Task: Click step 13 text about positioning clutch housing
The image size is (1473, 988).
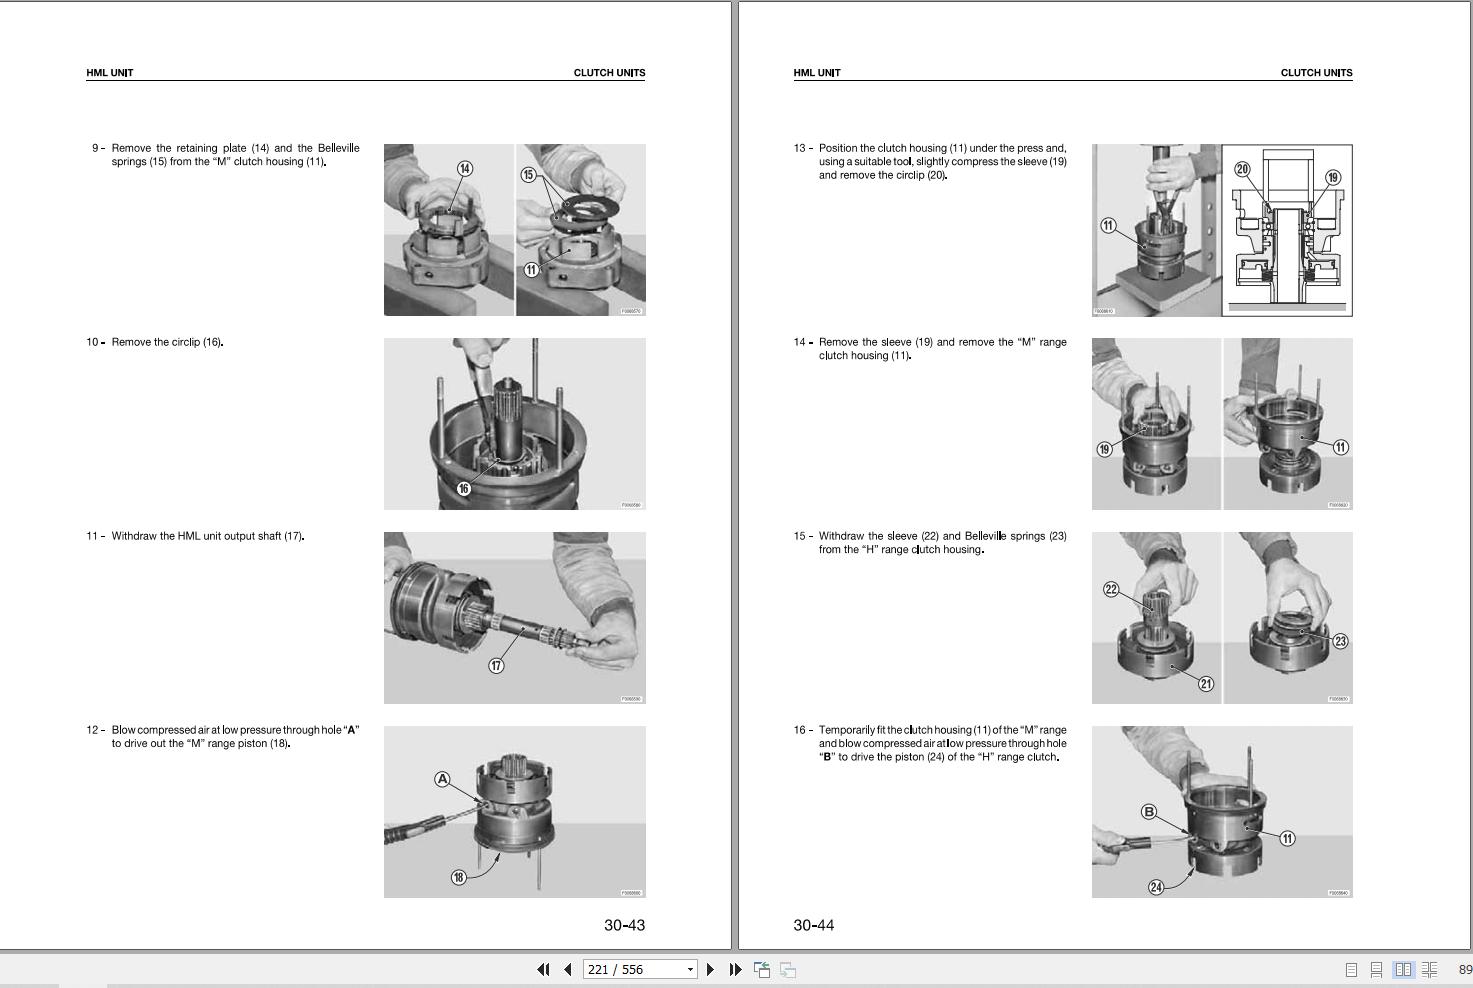Action: (x=942, y=161)
